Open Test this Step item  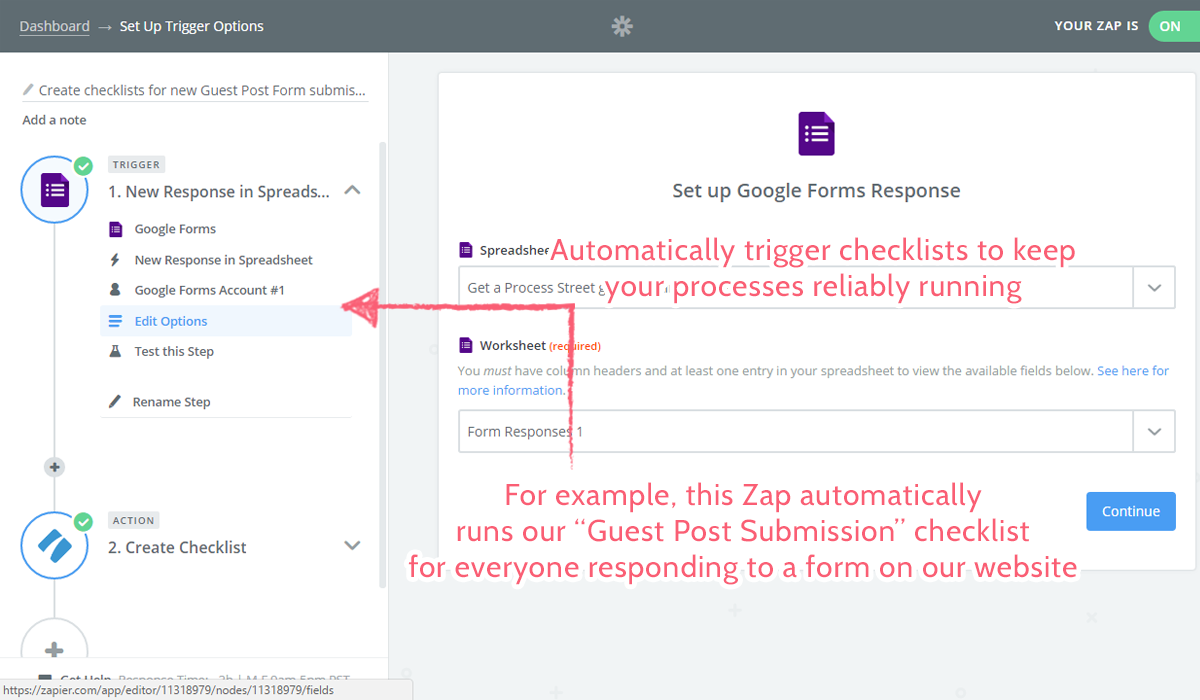pyautogui.click(x=174, y=351)
